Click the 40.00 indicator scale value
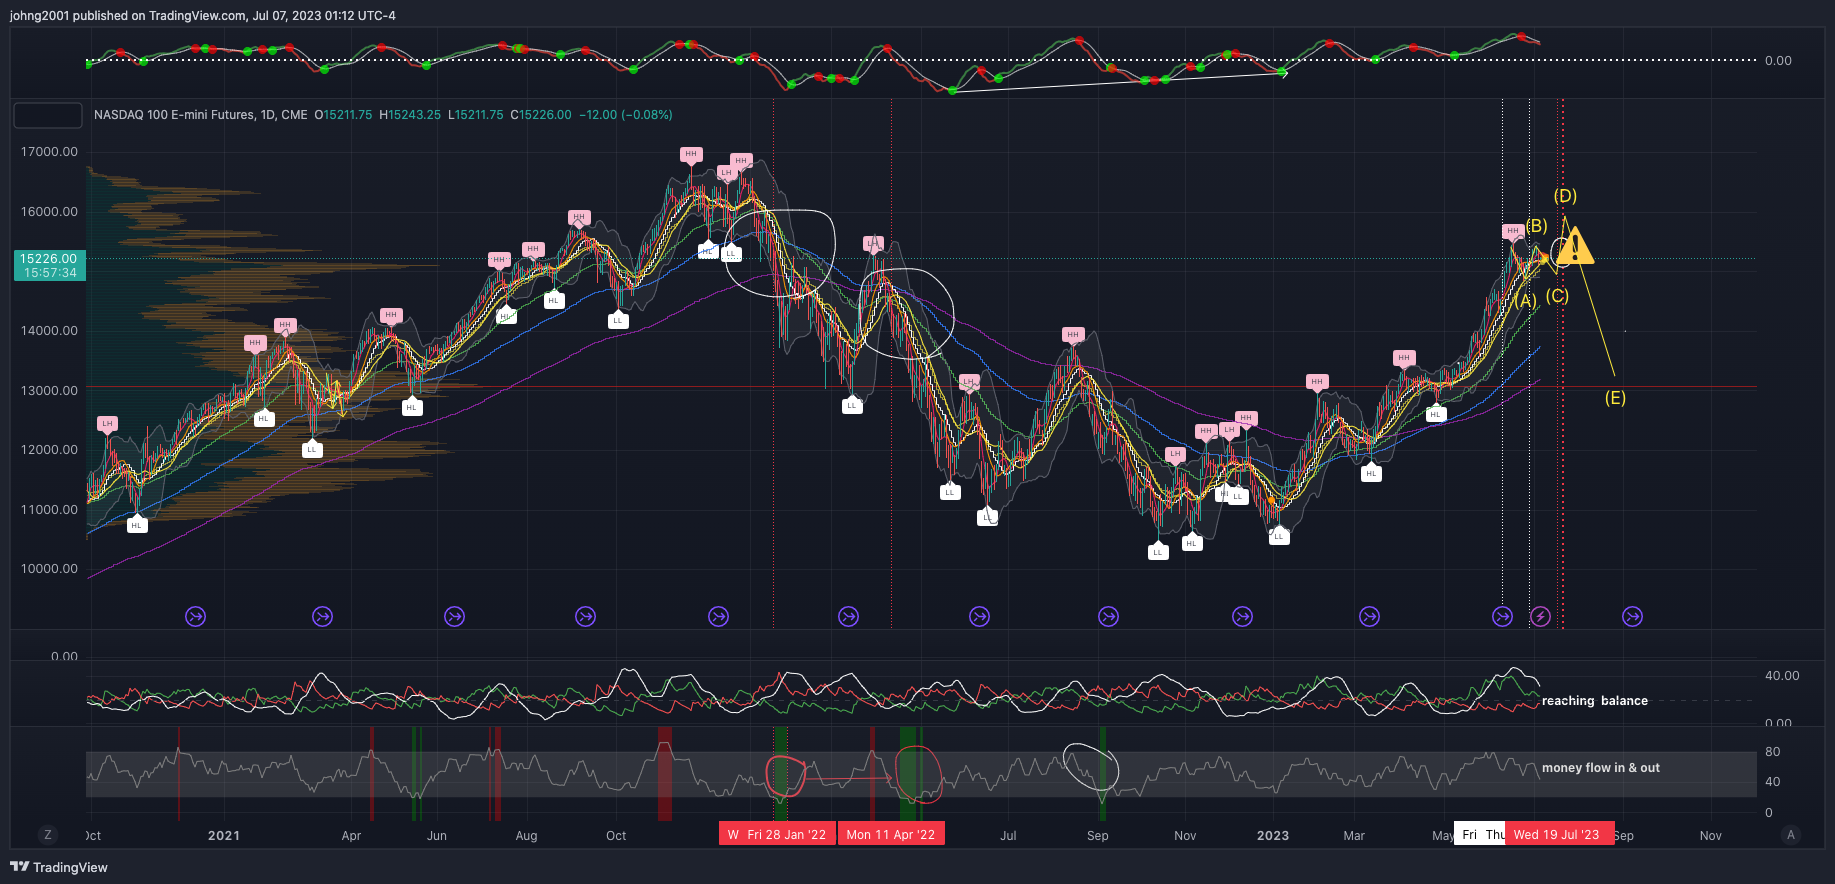 click(1782, 676)
